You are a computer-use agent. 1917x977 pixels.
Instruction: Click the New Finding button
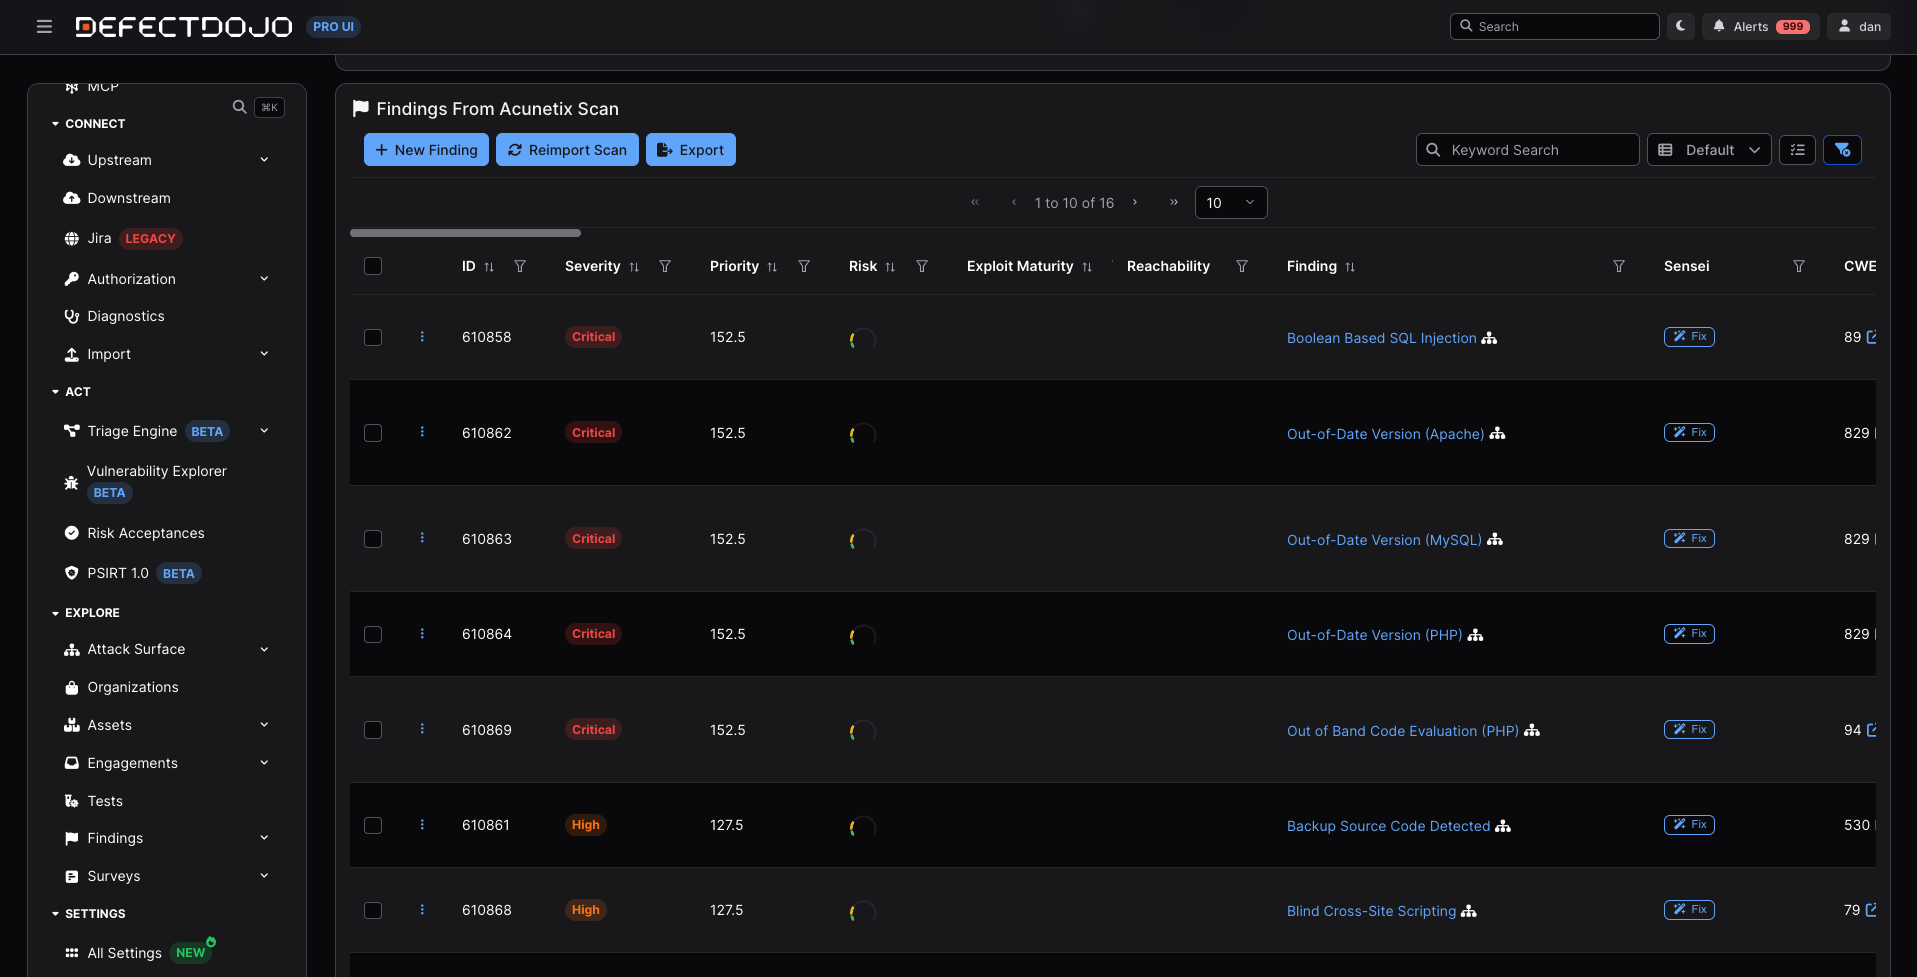(x=426, y=150)
